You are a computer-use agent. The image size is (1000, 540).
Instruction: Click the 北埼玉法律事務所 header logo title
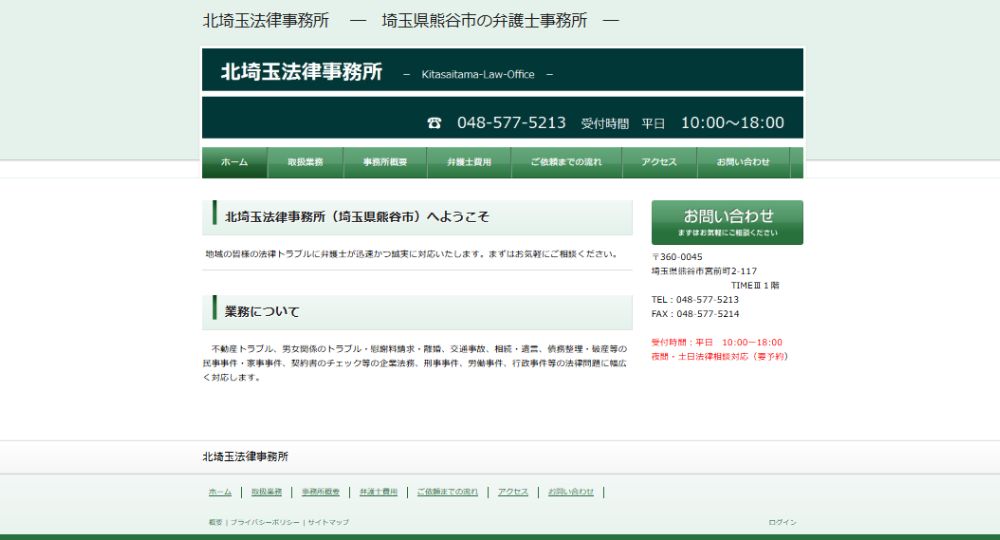click(x=301, y=72)
